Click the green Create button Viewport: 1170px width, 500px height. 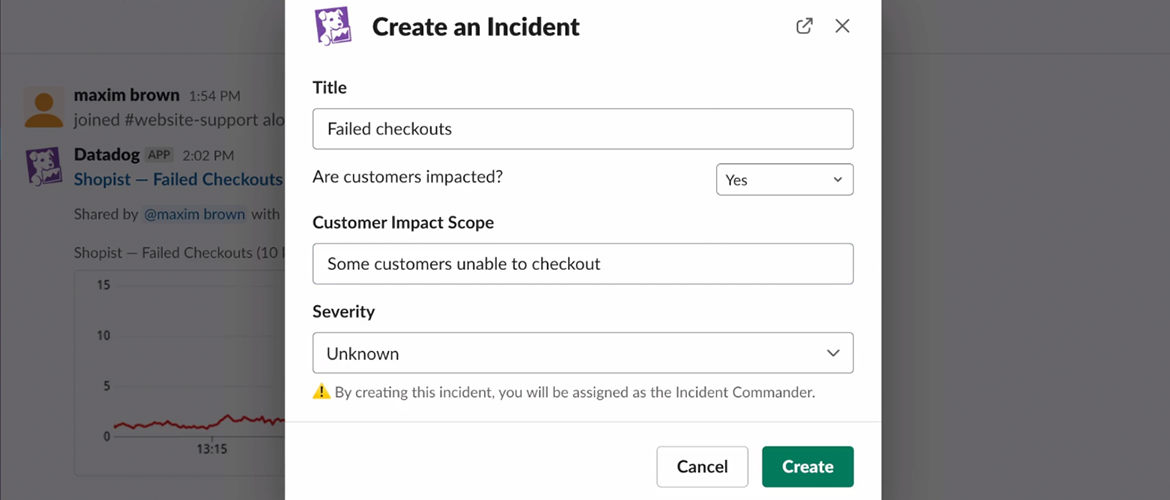807,466
